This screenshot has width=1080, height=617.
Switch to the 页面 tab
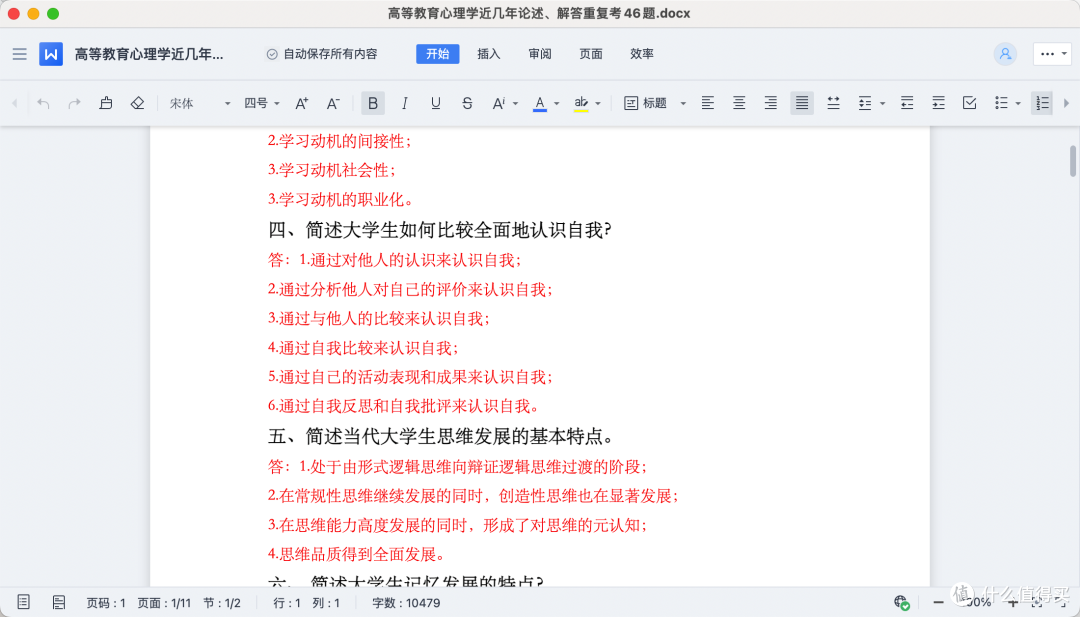click(590, 54)
